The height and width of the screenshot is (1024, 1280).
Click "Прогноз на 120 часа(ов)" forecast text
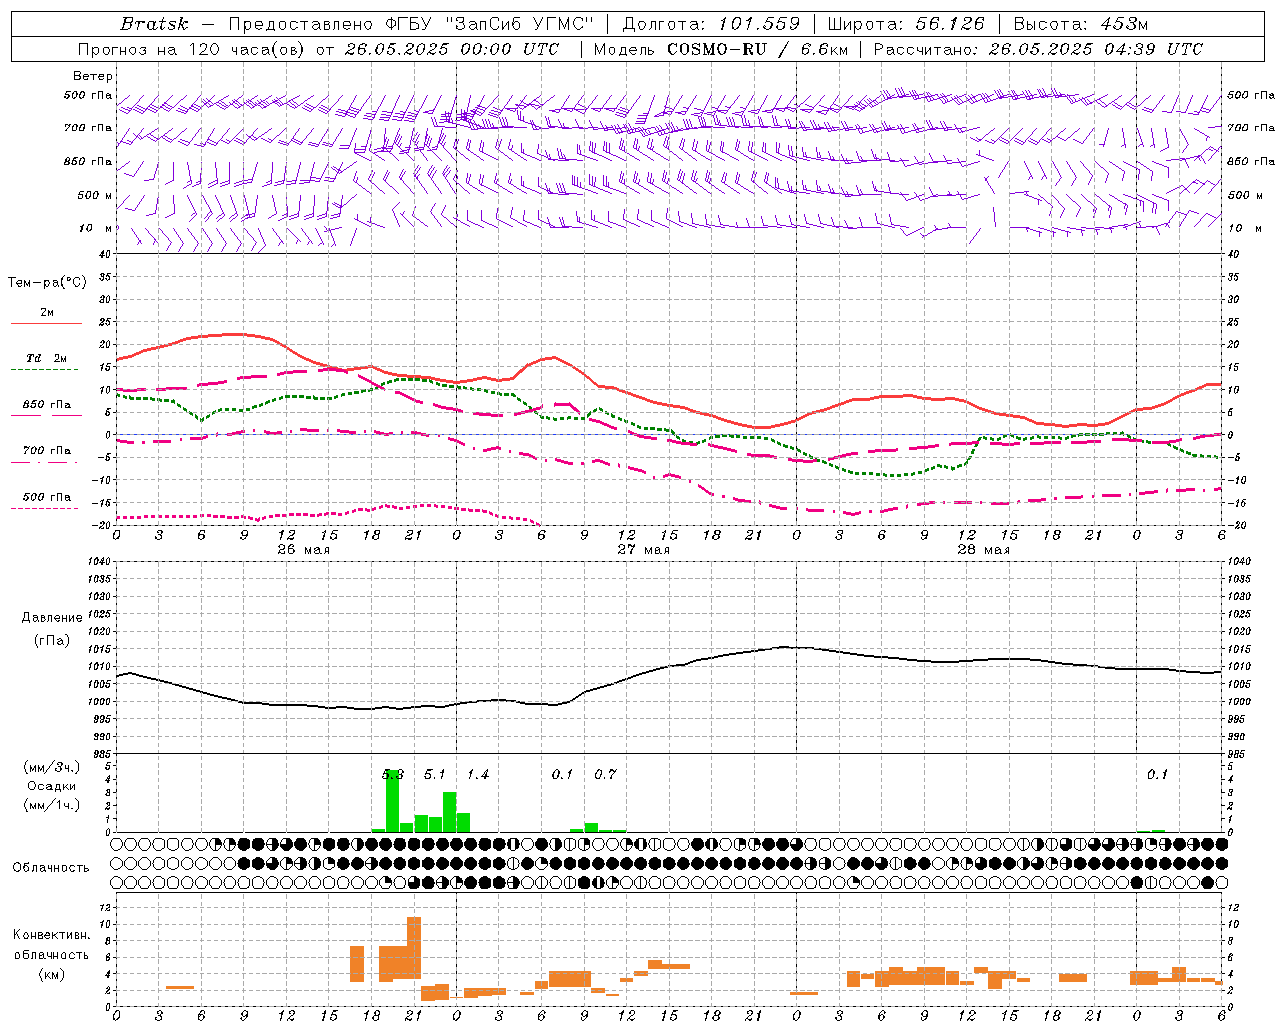[x=190, y=49]
